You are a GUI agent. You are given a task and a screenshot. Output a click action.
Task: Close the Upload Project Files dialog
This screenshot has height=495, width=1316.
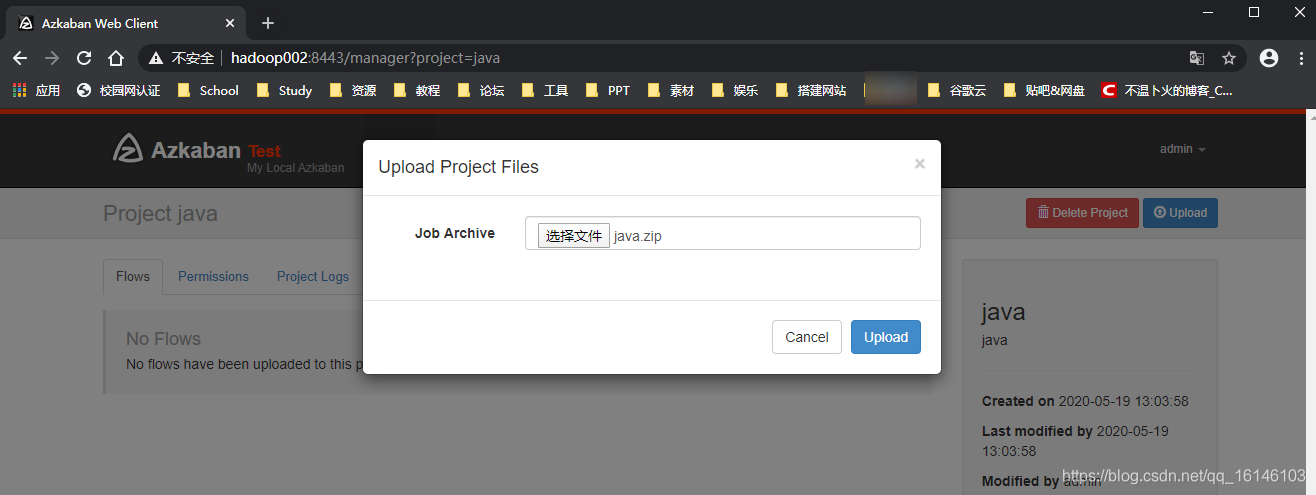tap(920, 163)
